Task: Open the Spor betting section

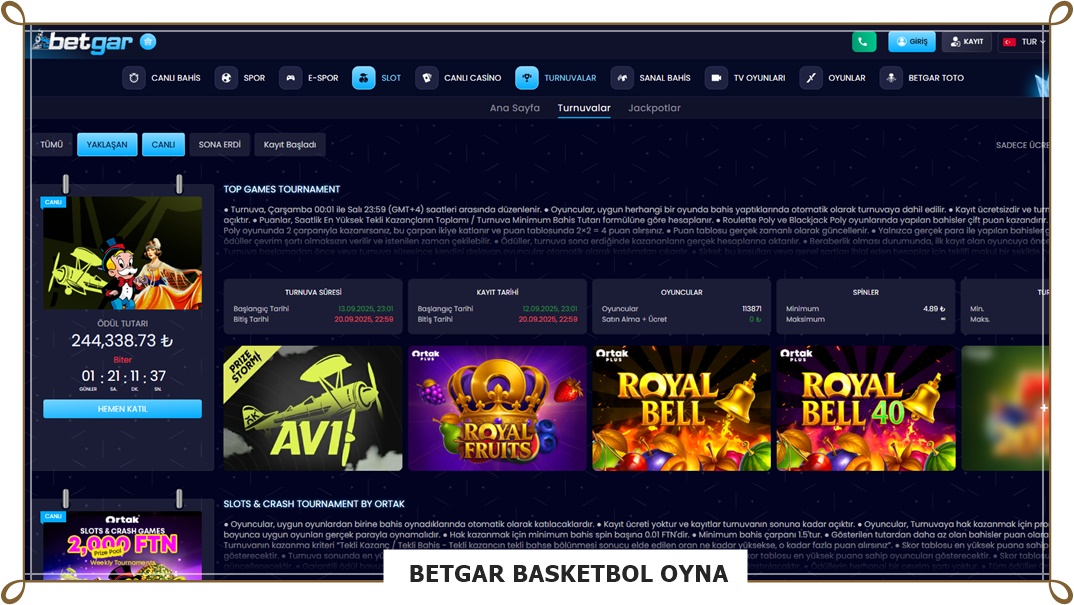Action: pyautogui.click(x=241, y=78)
